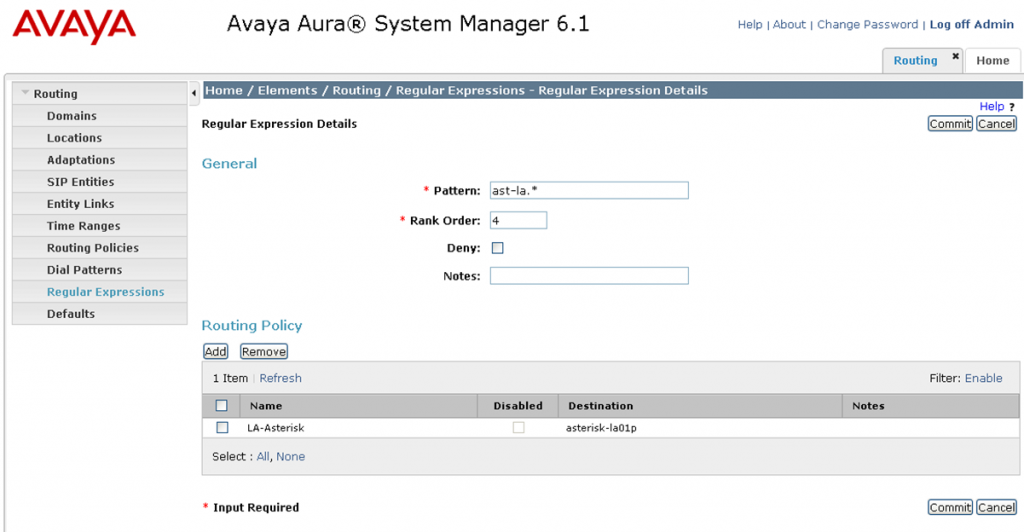Click the Select None link
The height and width of the screenshot is (532, 1024).
(x=291, y=456)
